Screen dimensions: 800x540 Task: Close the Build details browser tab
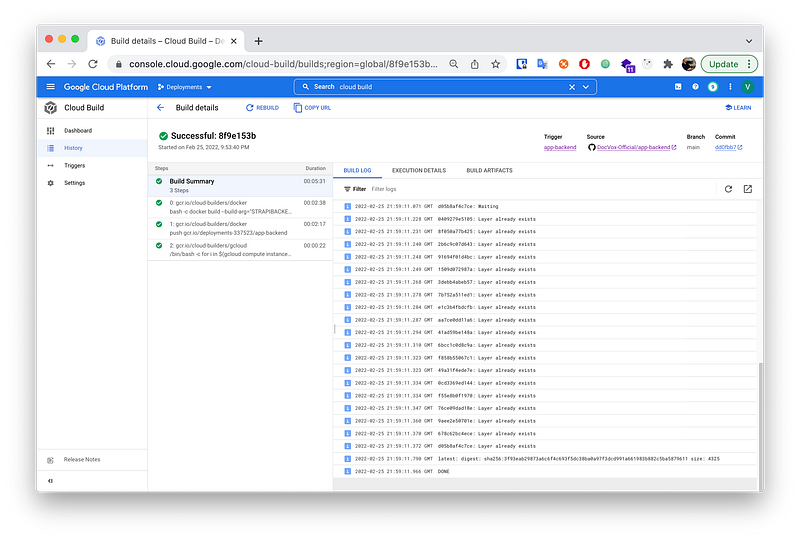pyautogui.click(x=234, y=41)
